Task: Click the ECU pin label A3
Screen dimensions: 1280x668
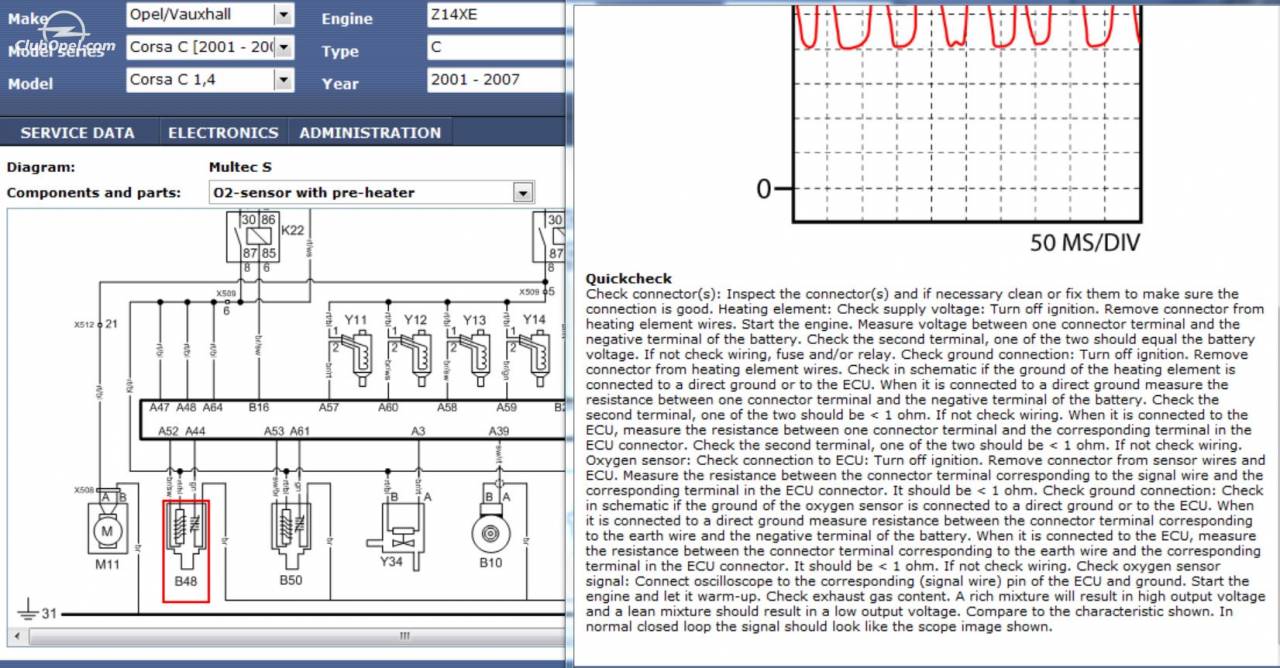Action: 417,431
